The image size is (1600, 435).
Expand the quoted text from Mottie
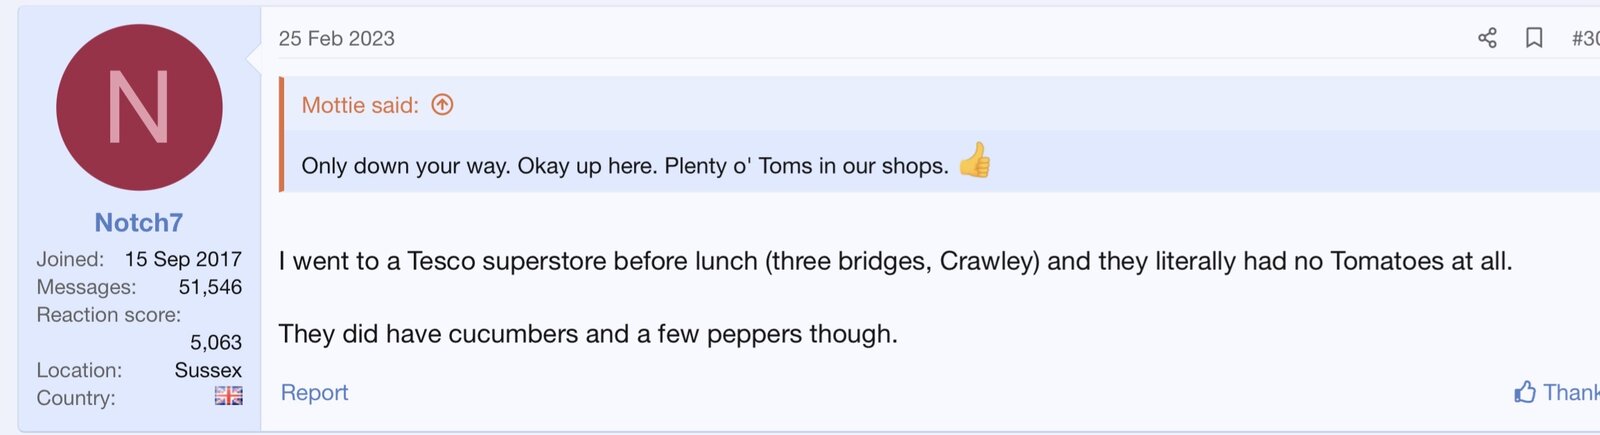pos(625,166)
